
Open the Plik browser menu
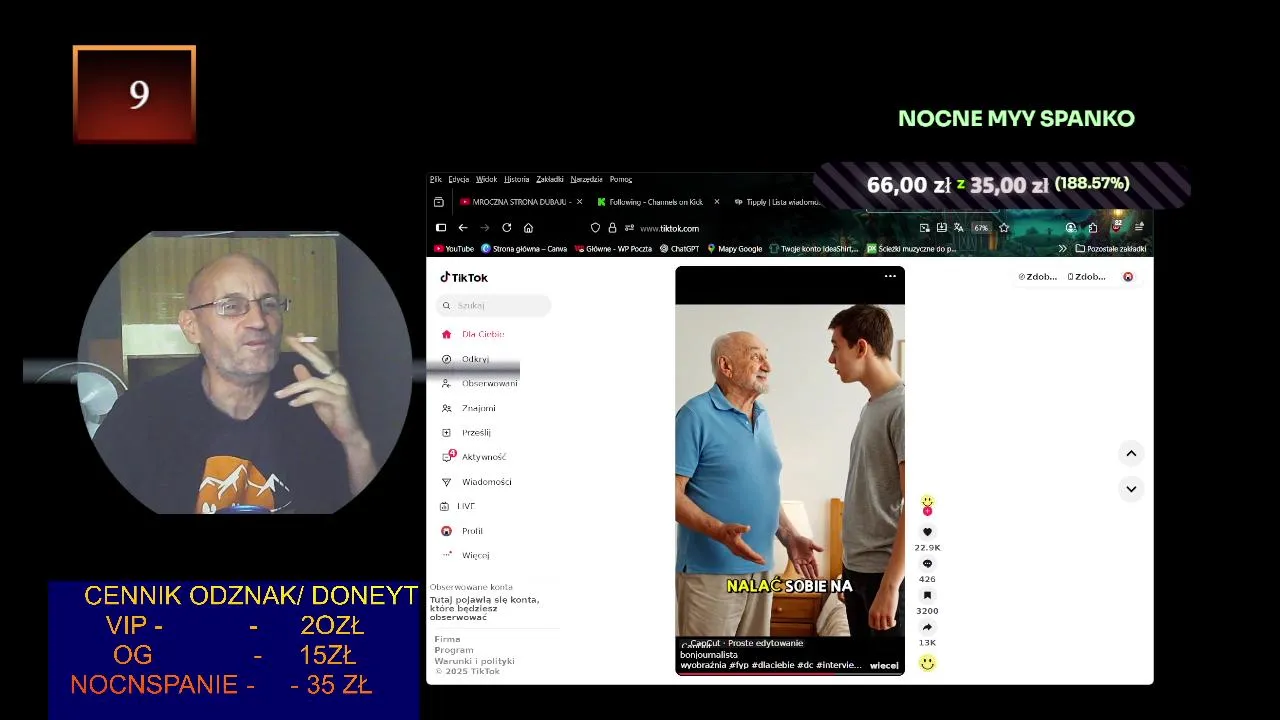click(x=436, y=179)
